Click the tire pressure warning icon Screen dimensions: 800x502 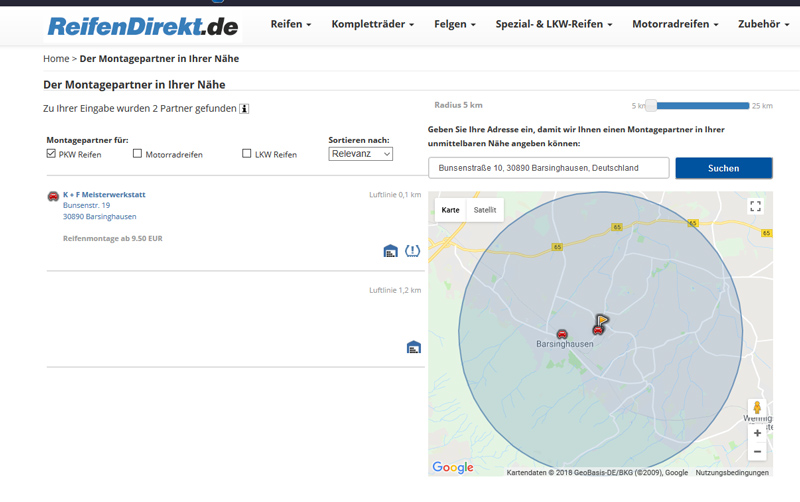(x=412, y=250)
